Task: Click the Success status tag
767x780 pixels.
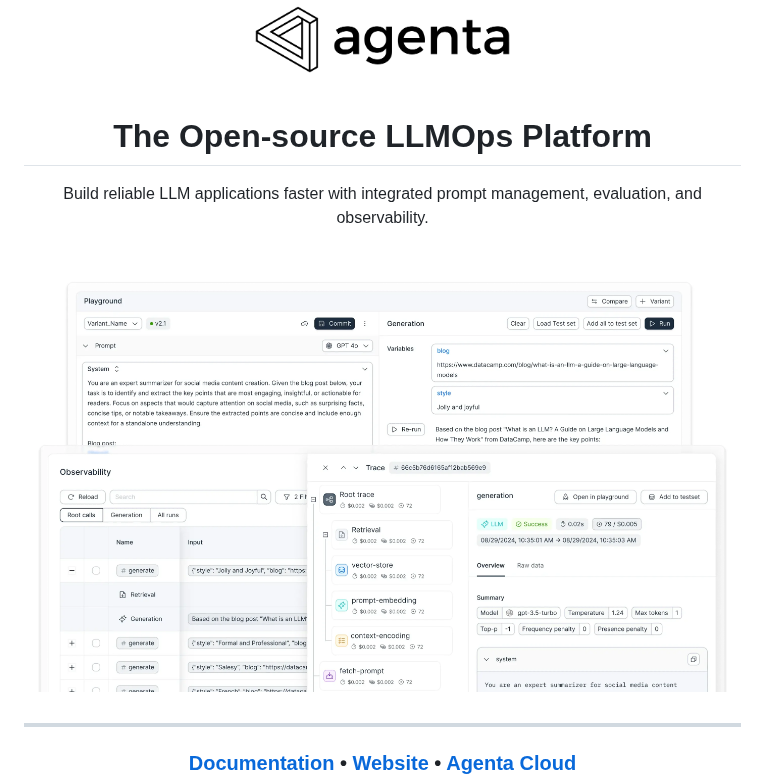Action: [531, 524]
